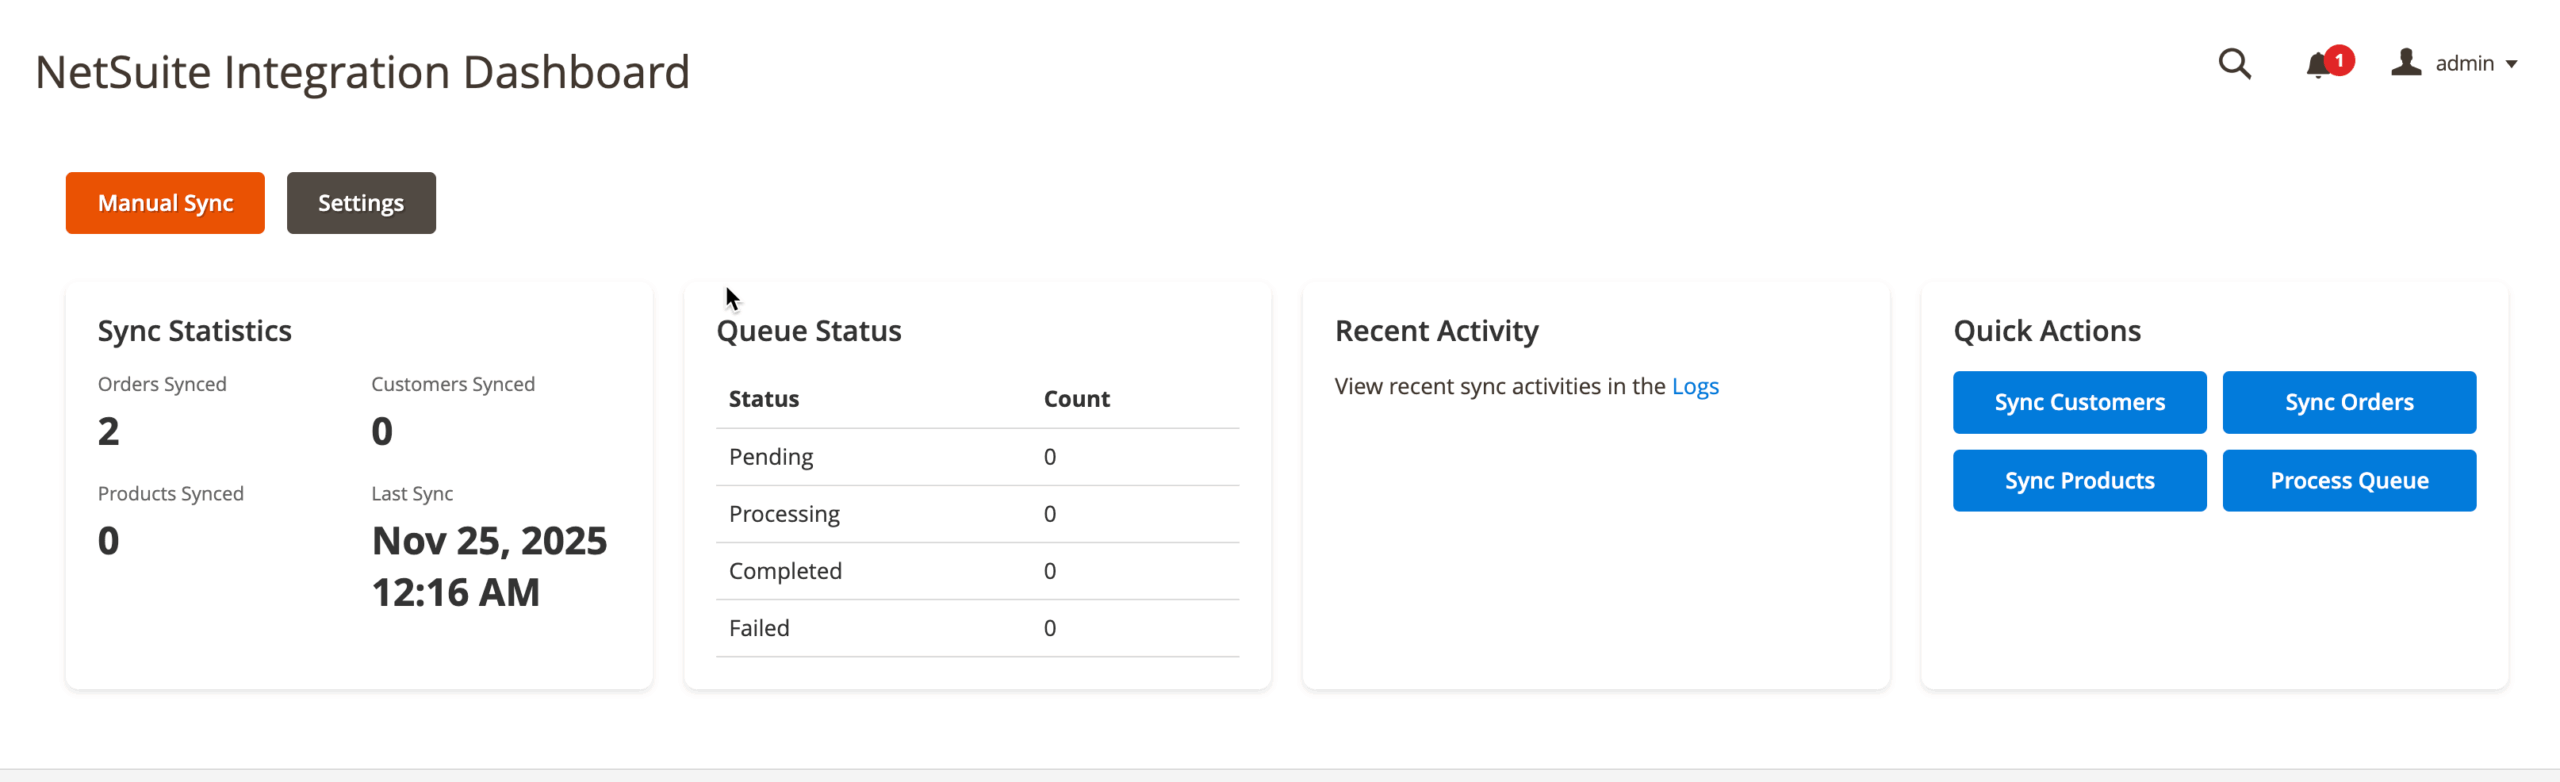Screen dimensions: 2560x782
Task: Select the Pending row in Queue Status
Action: [x=976, y=457]
